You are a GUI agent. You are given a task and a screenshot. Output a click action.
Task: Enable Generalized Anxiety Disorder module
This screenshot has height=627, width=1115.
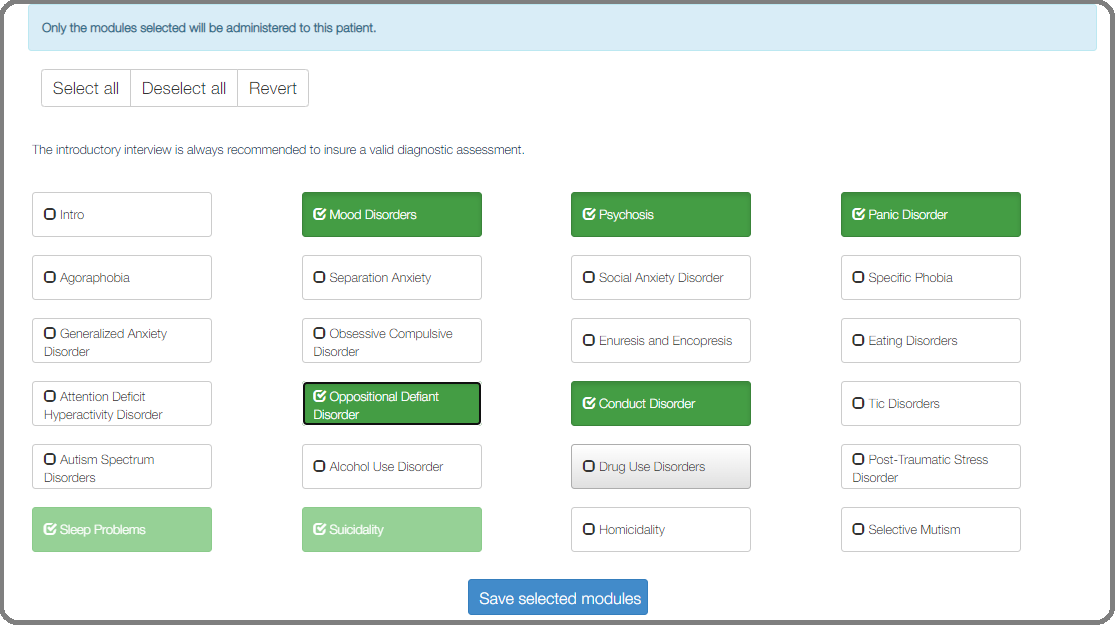122,341
